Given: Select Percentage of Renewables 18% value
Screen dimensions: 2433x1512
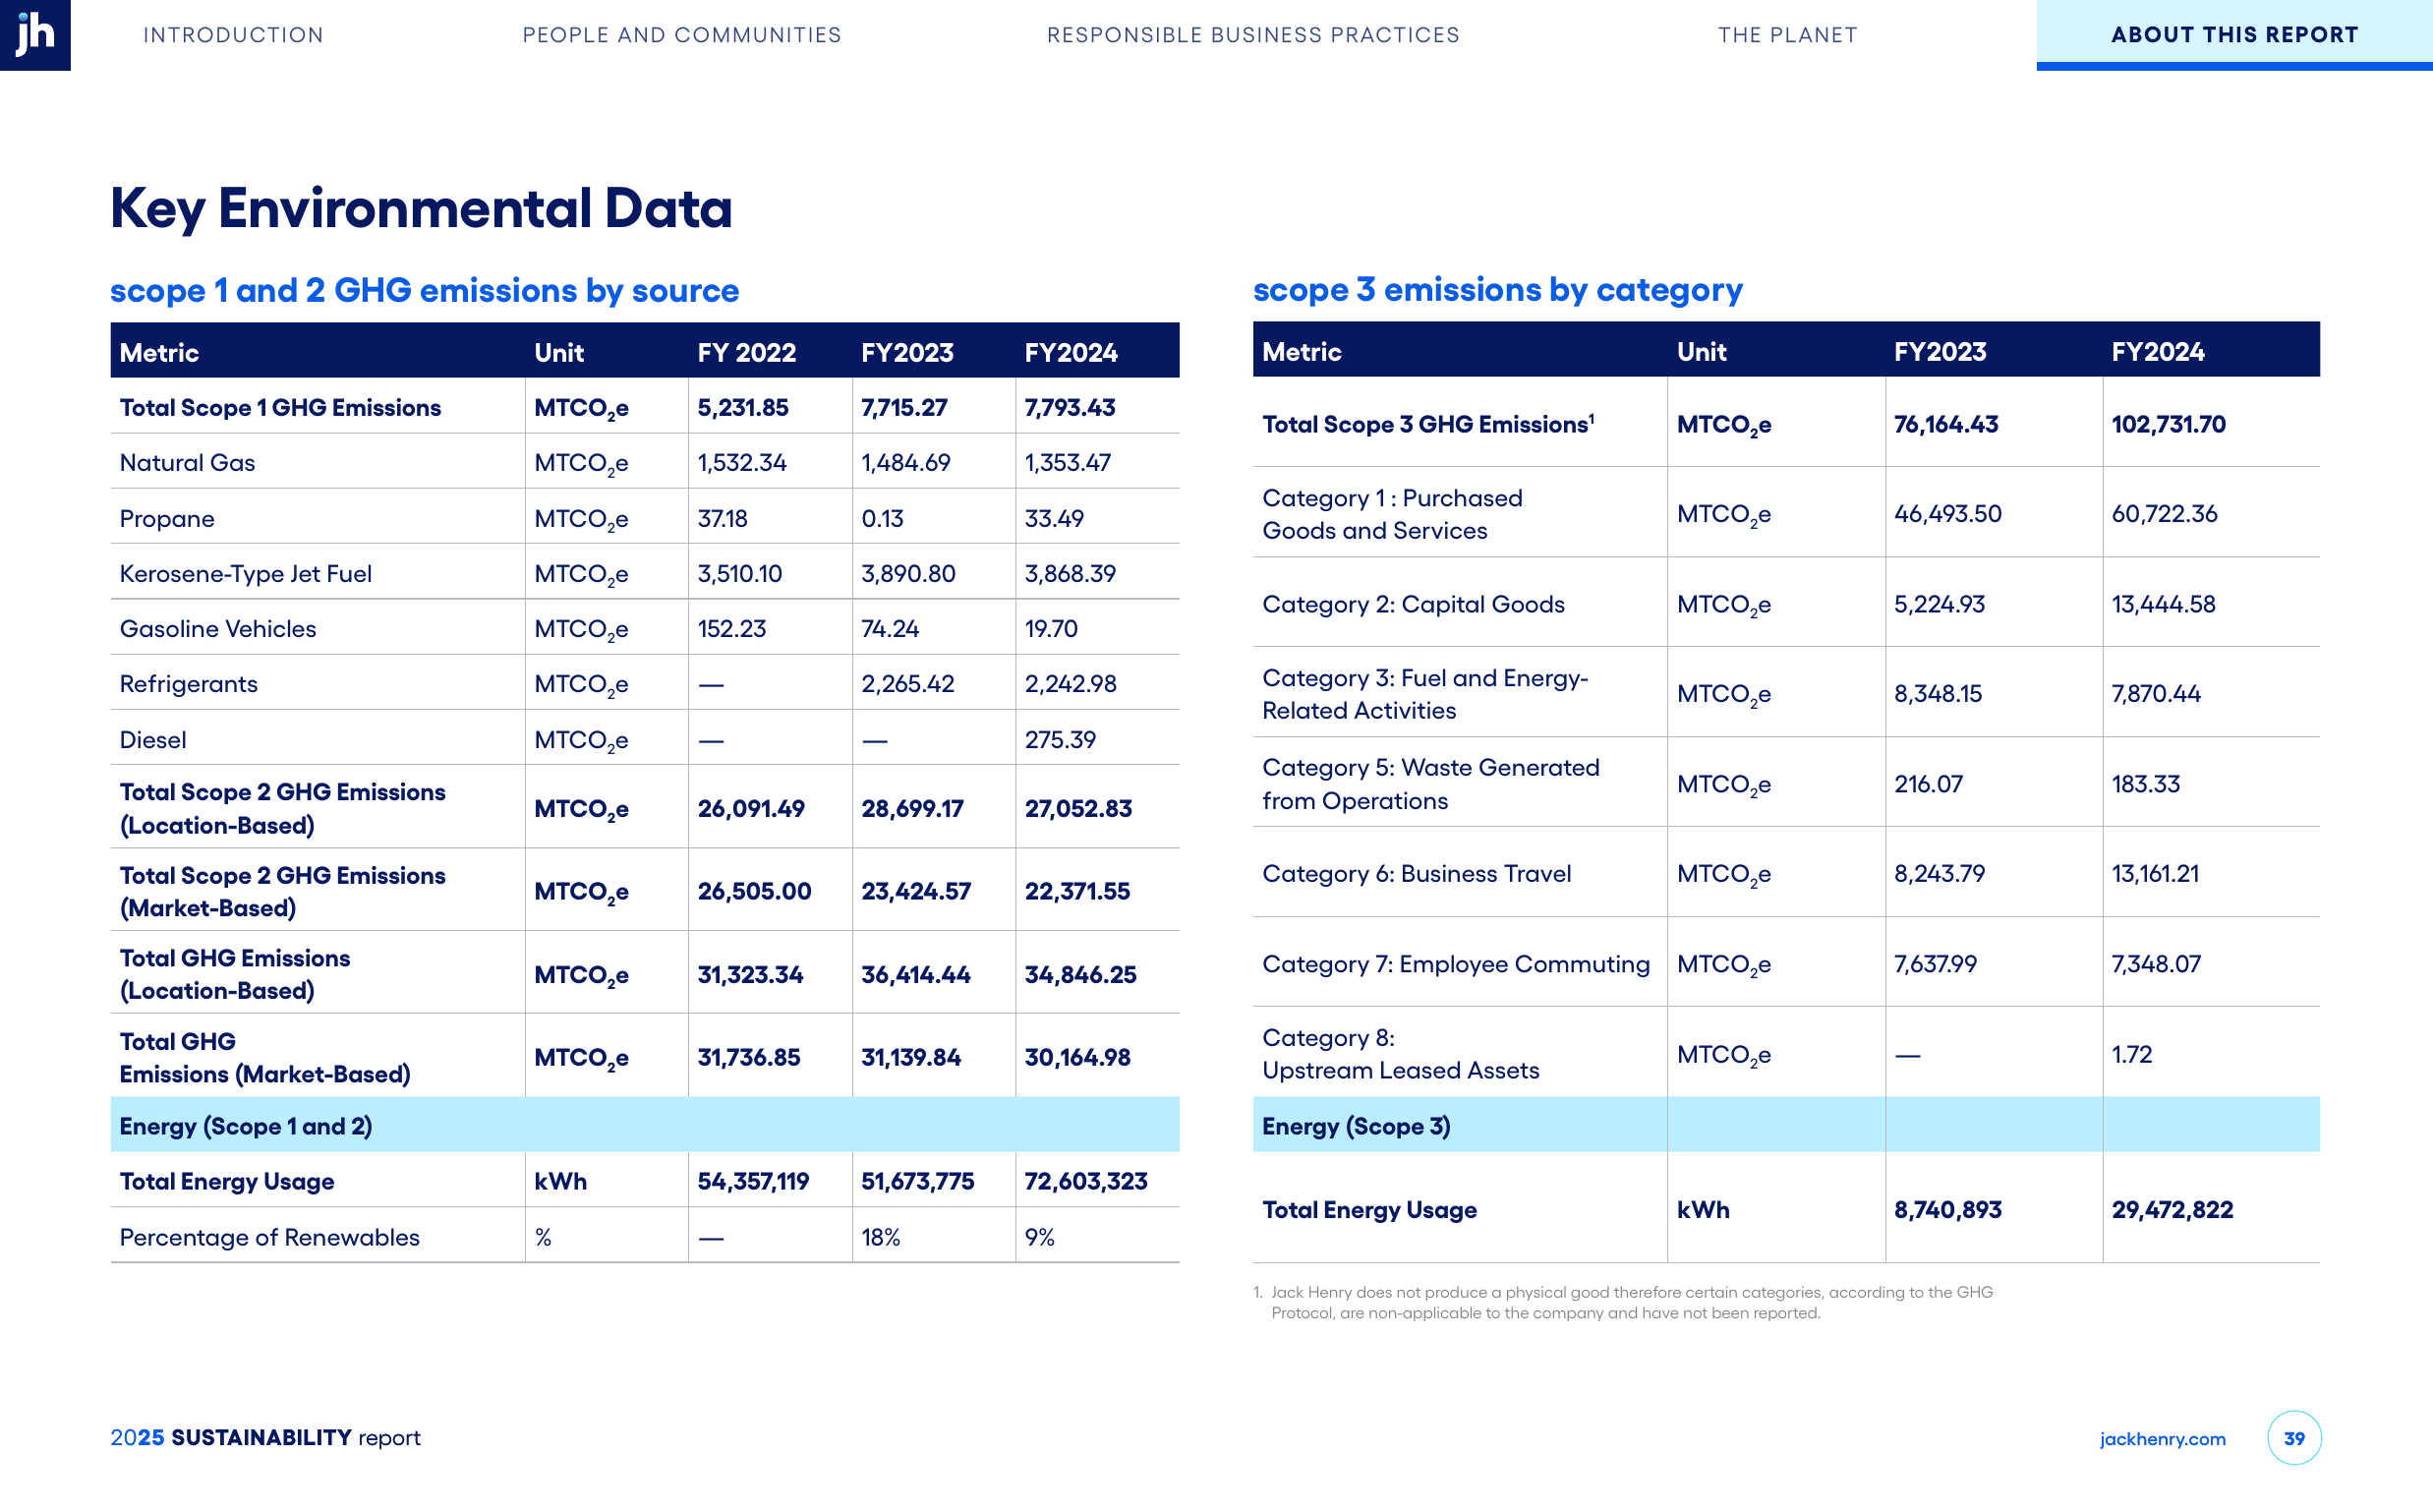Looking at the screenshot, I should (880, 1237).
